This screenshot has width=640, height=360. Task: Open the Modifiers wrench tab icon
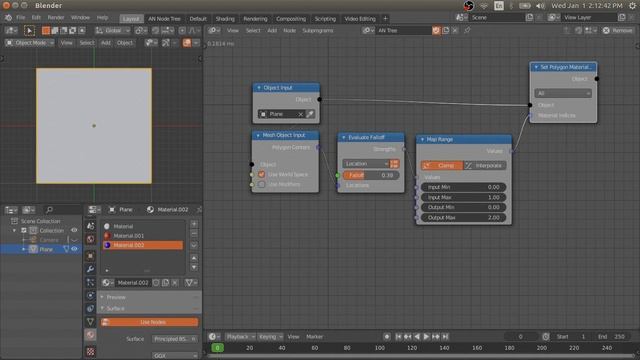tap(91, 269)
